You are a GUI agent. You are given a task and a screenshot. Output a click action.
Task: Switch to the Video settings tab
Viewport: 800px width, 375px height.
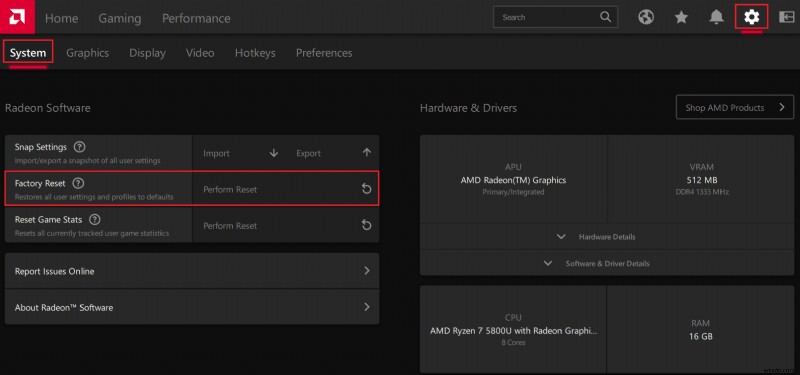tap(200, 53)
